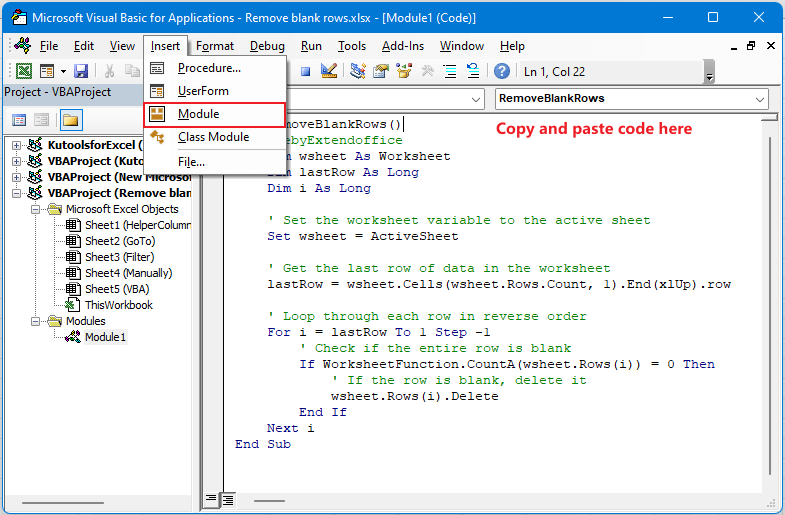This screenshot has width=785, height=515.
Task: Click the blue curved-arrow lines icon before Help
Action: pos(473,71)
